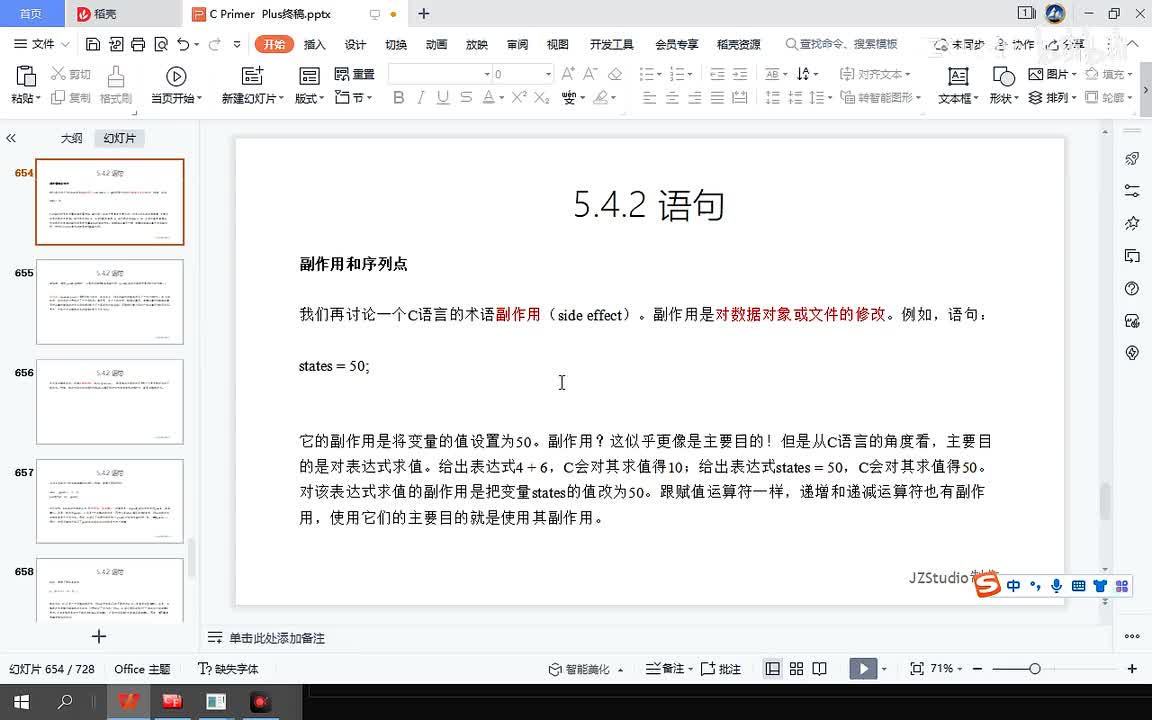Center align text
The image size is (1152, 720).
click(672, 97)
